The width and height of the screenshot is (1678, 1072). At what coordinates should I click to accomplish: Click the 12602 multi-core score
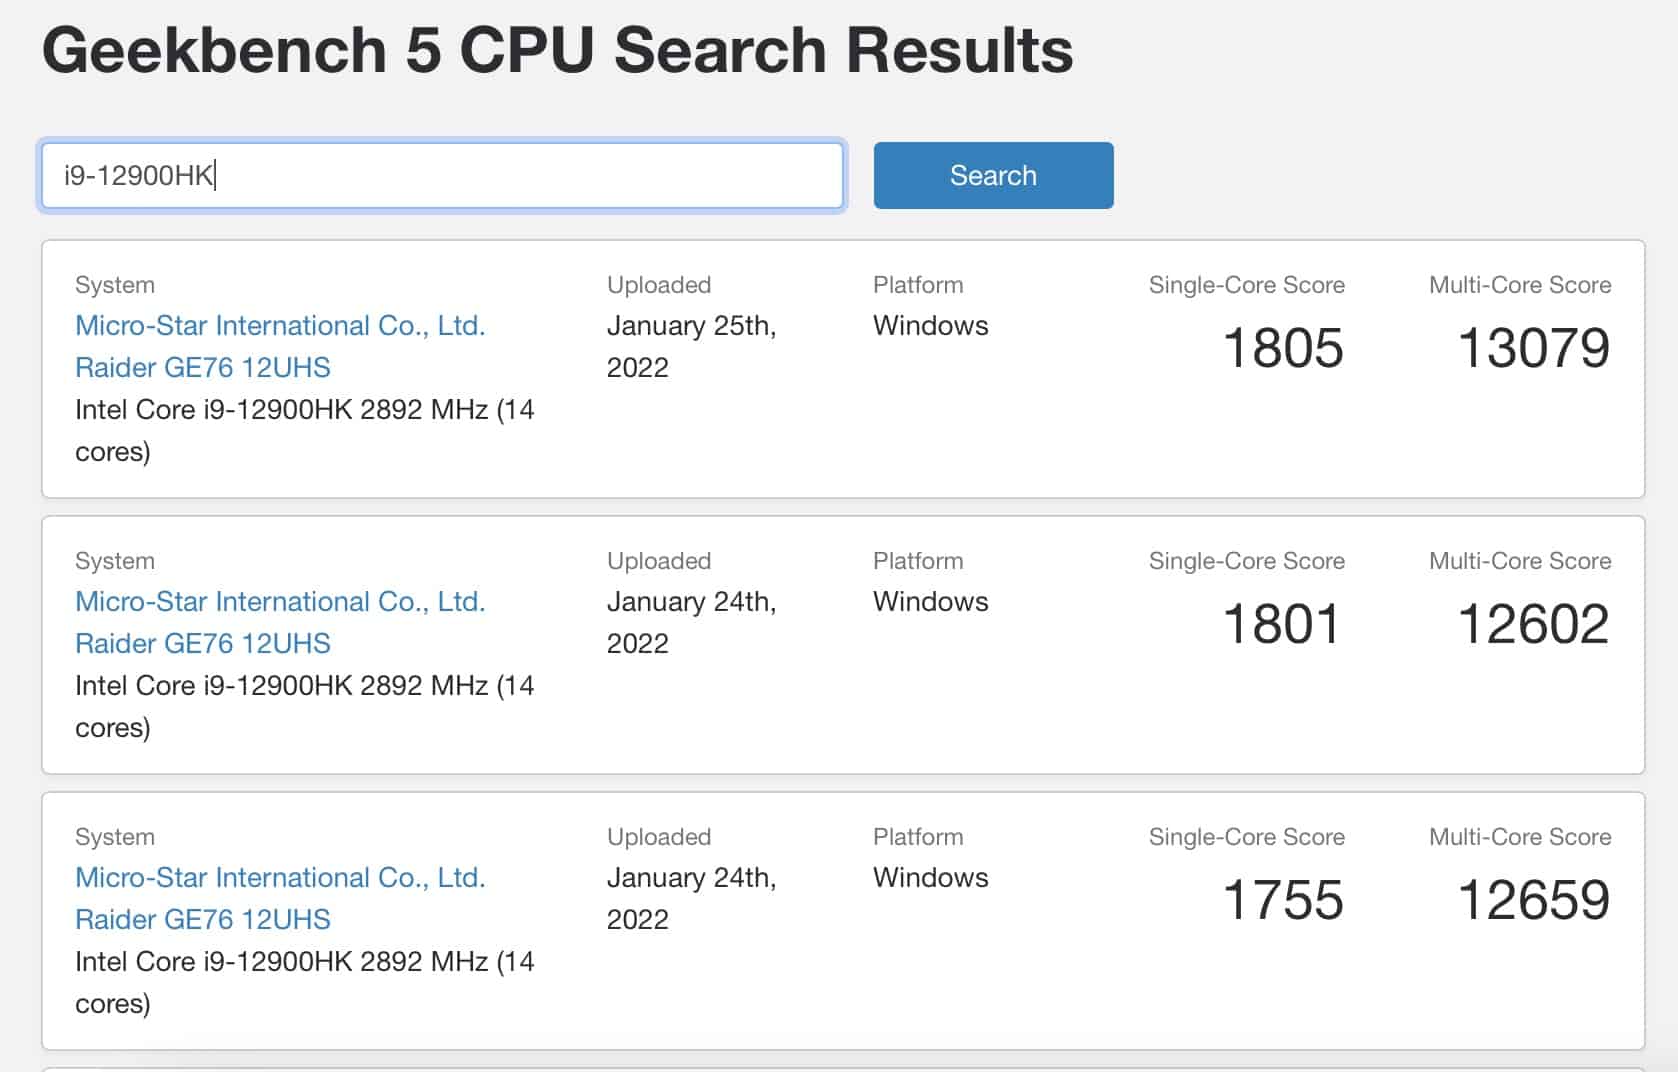[1533, 624]
